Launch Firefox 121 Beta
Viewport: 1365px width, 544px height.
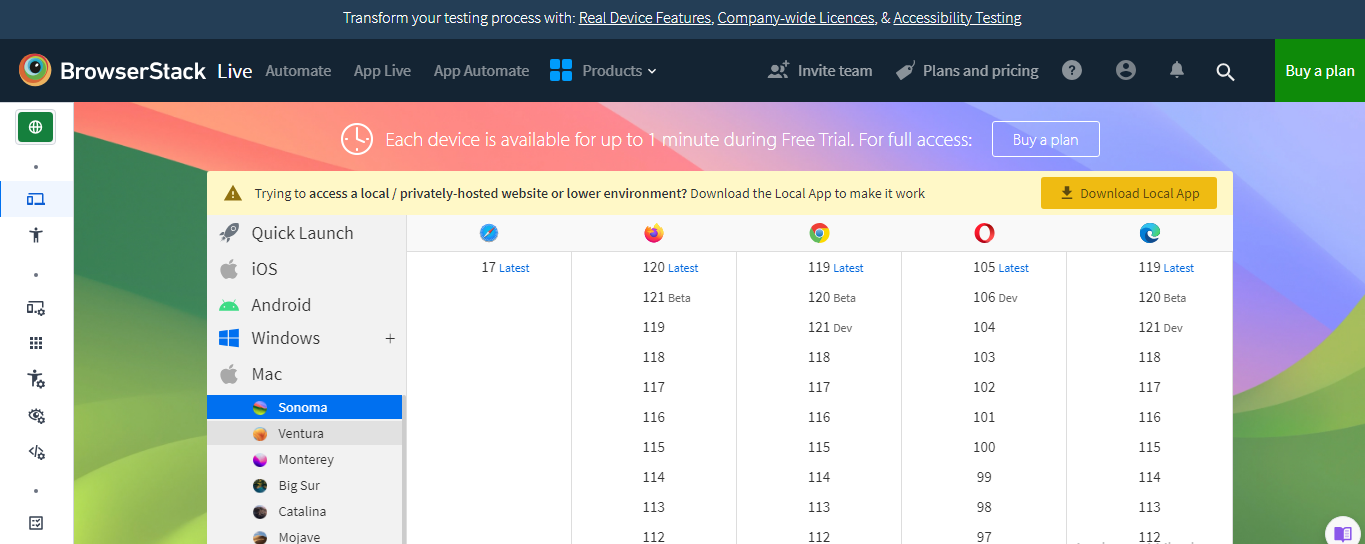666,297
